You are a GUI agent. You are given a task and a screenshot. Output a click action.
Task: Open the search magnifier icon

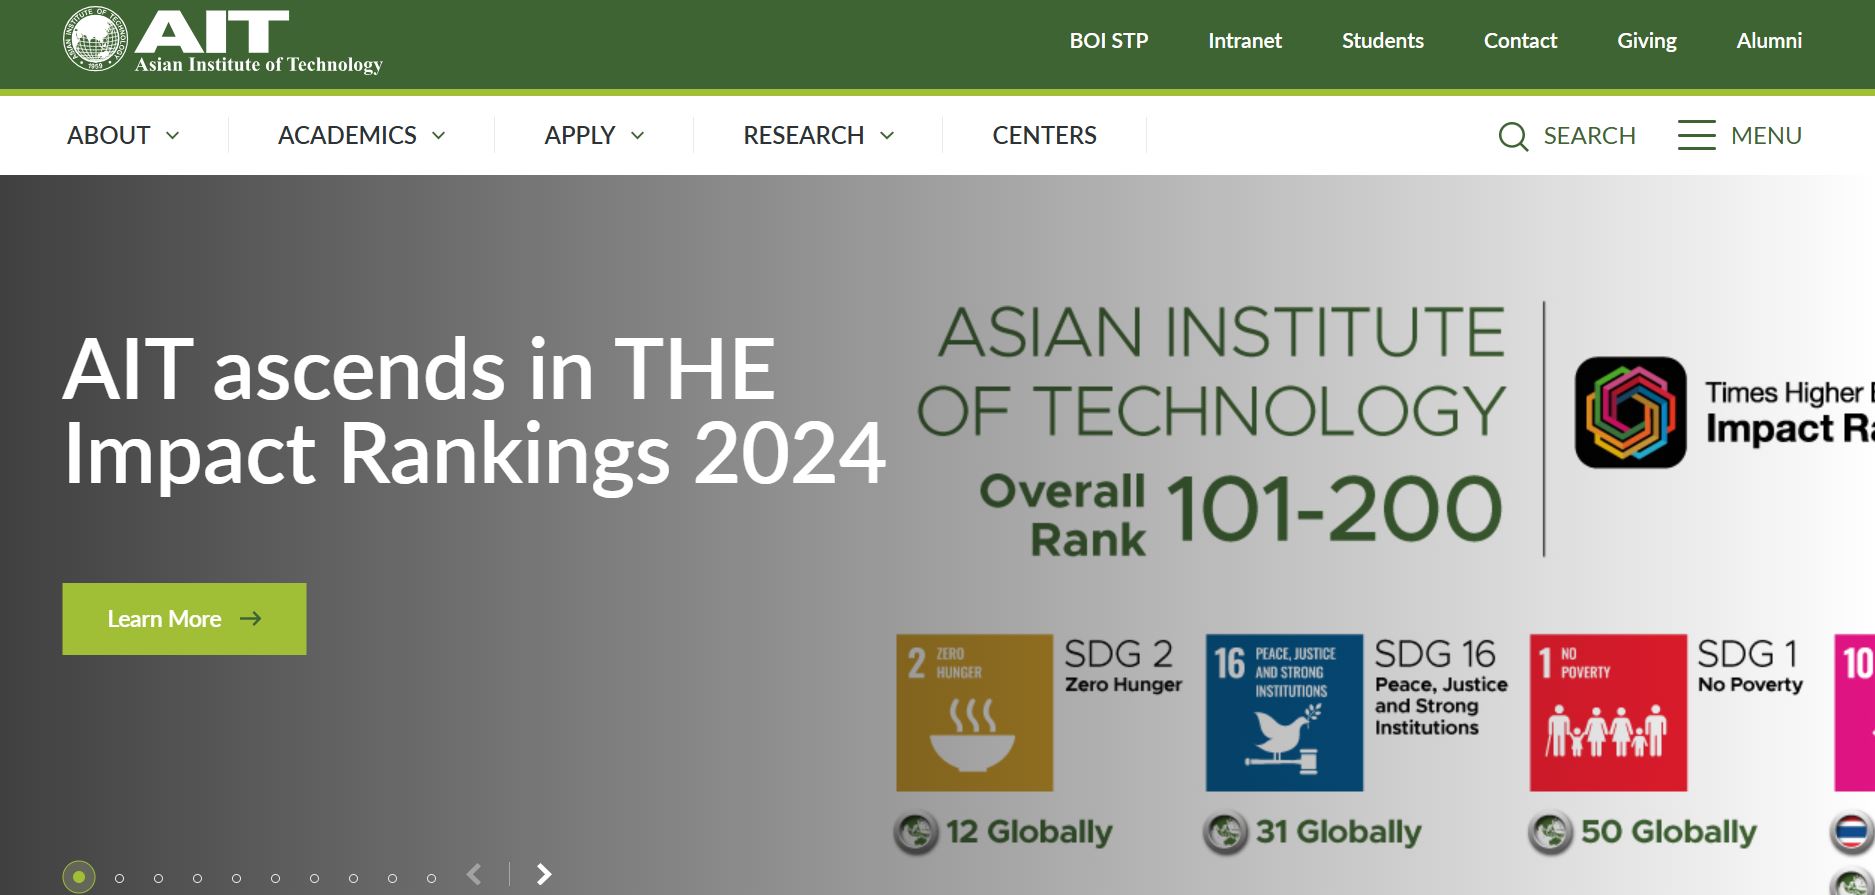click(1513, 136)
